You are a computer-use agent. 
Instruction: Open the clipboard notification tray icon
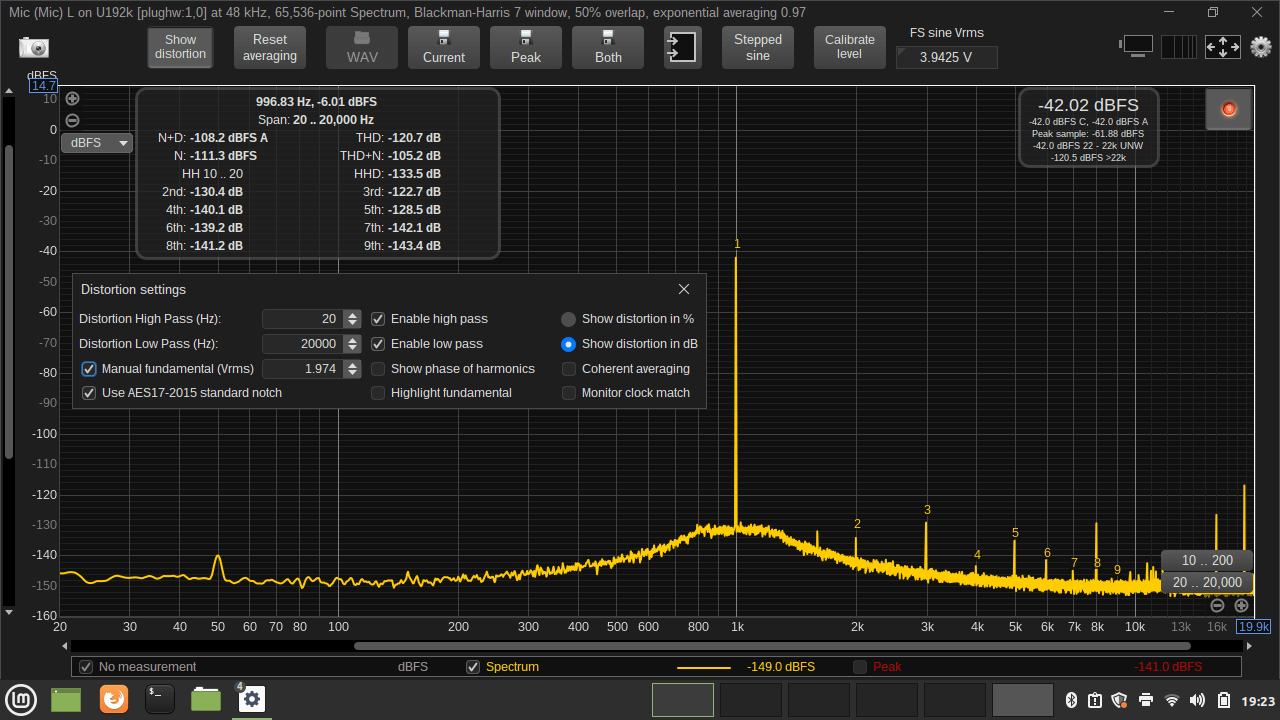tap(1095, 699)
